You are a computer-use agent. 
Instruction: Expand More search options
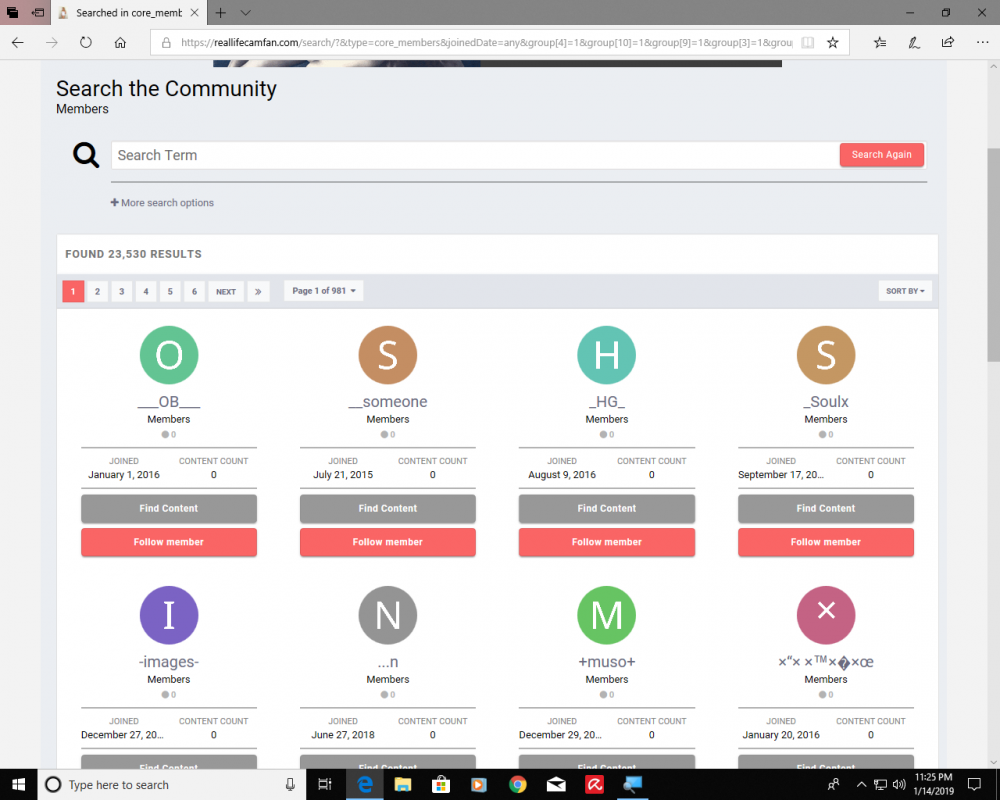(x=162, y=203)
